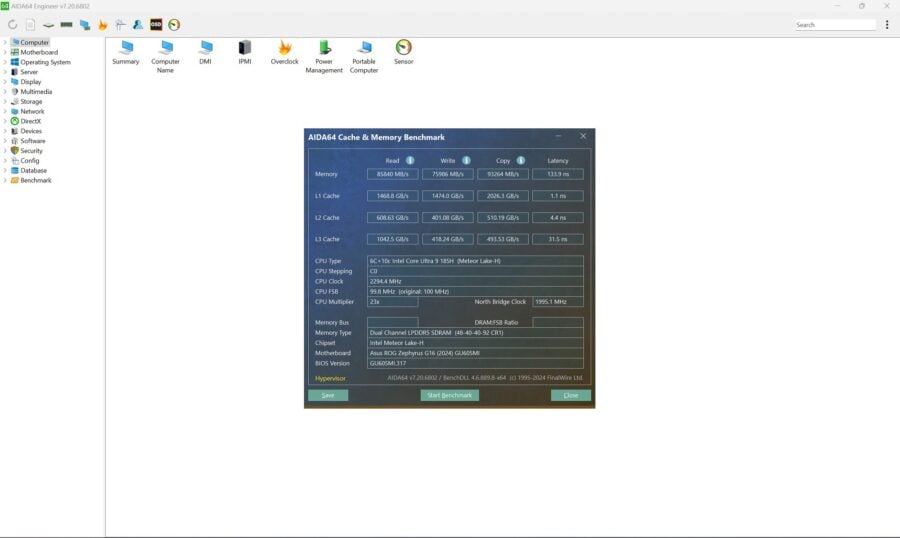Click the L3 Cache Read 1042.5 GB/s value
The image size is (900, 538).
(x=393, y=239)
